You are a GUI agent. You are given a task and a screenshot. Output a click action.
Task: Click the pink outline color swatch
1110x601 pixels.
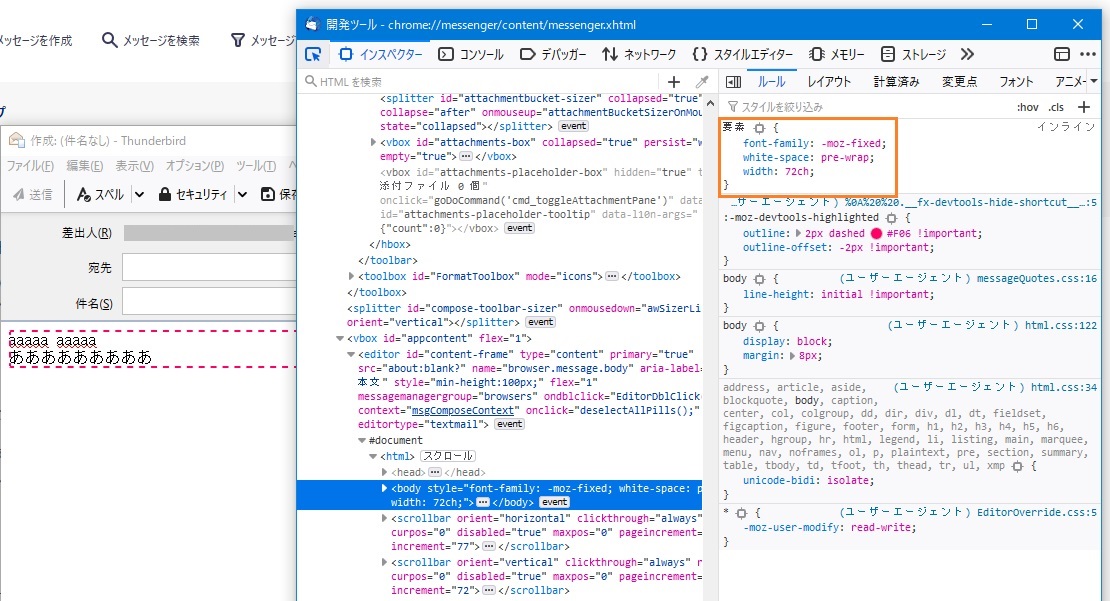[x=876, y=233]
